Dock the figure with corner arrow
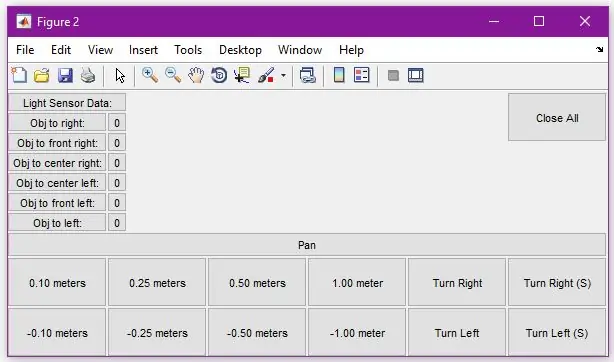Image resolution: width=614 pixels, height=362 pixels. tap(600, 50)
